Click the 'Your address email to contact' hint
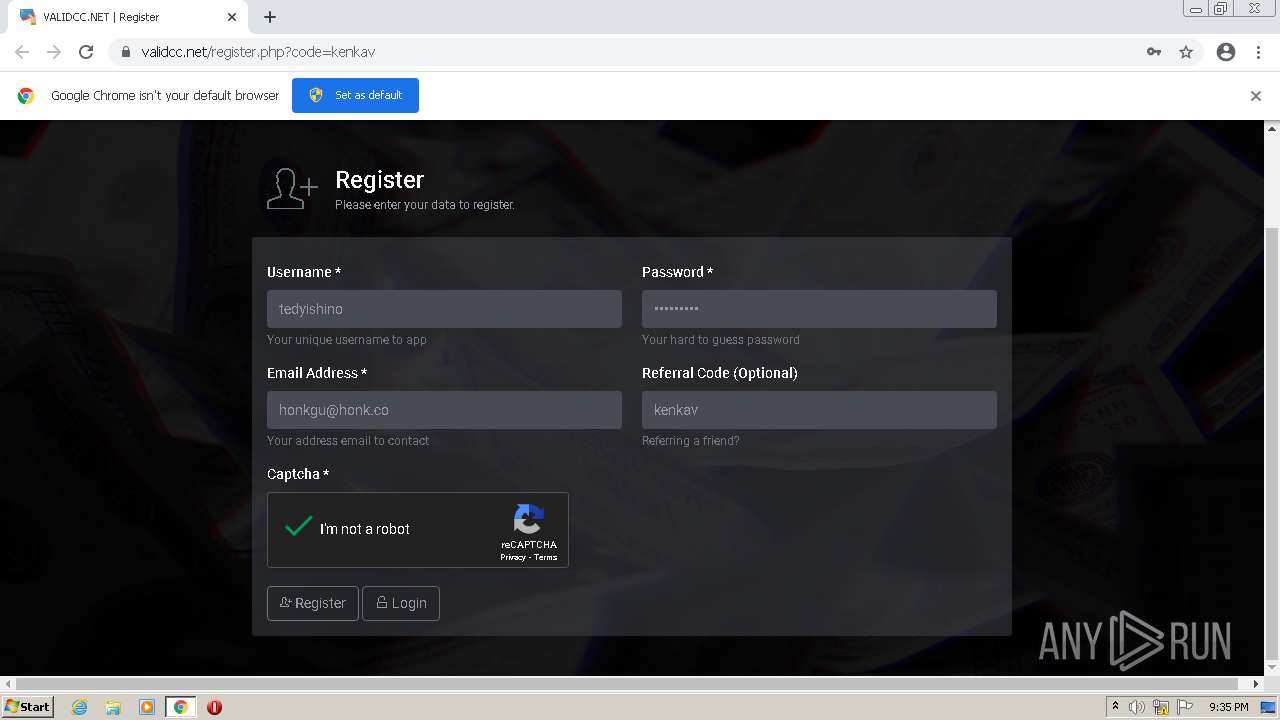This screenshot has height=720, width=1280. [348, 441]
